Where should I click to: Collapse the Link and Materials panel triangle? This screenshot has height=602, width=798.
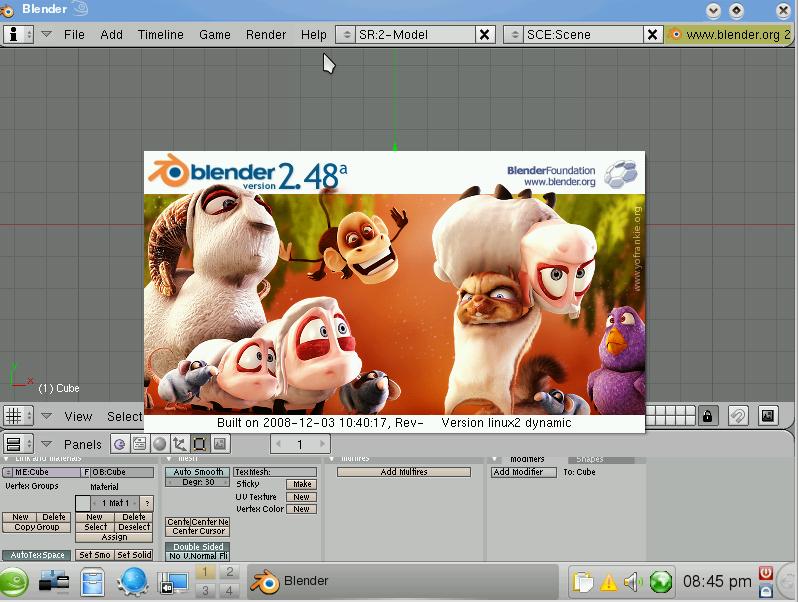tap(6, 459)
